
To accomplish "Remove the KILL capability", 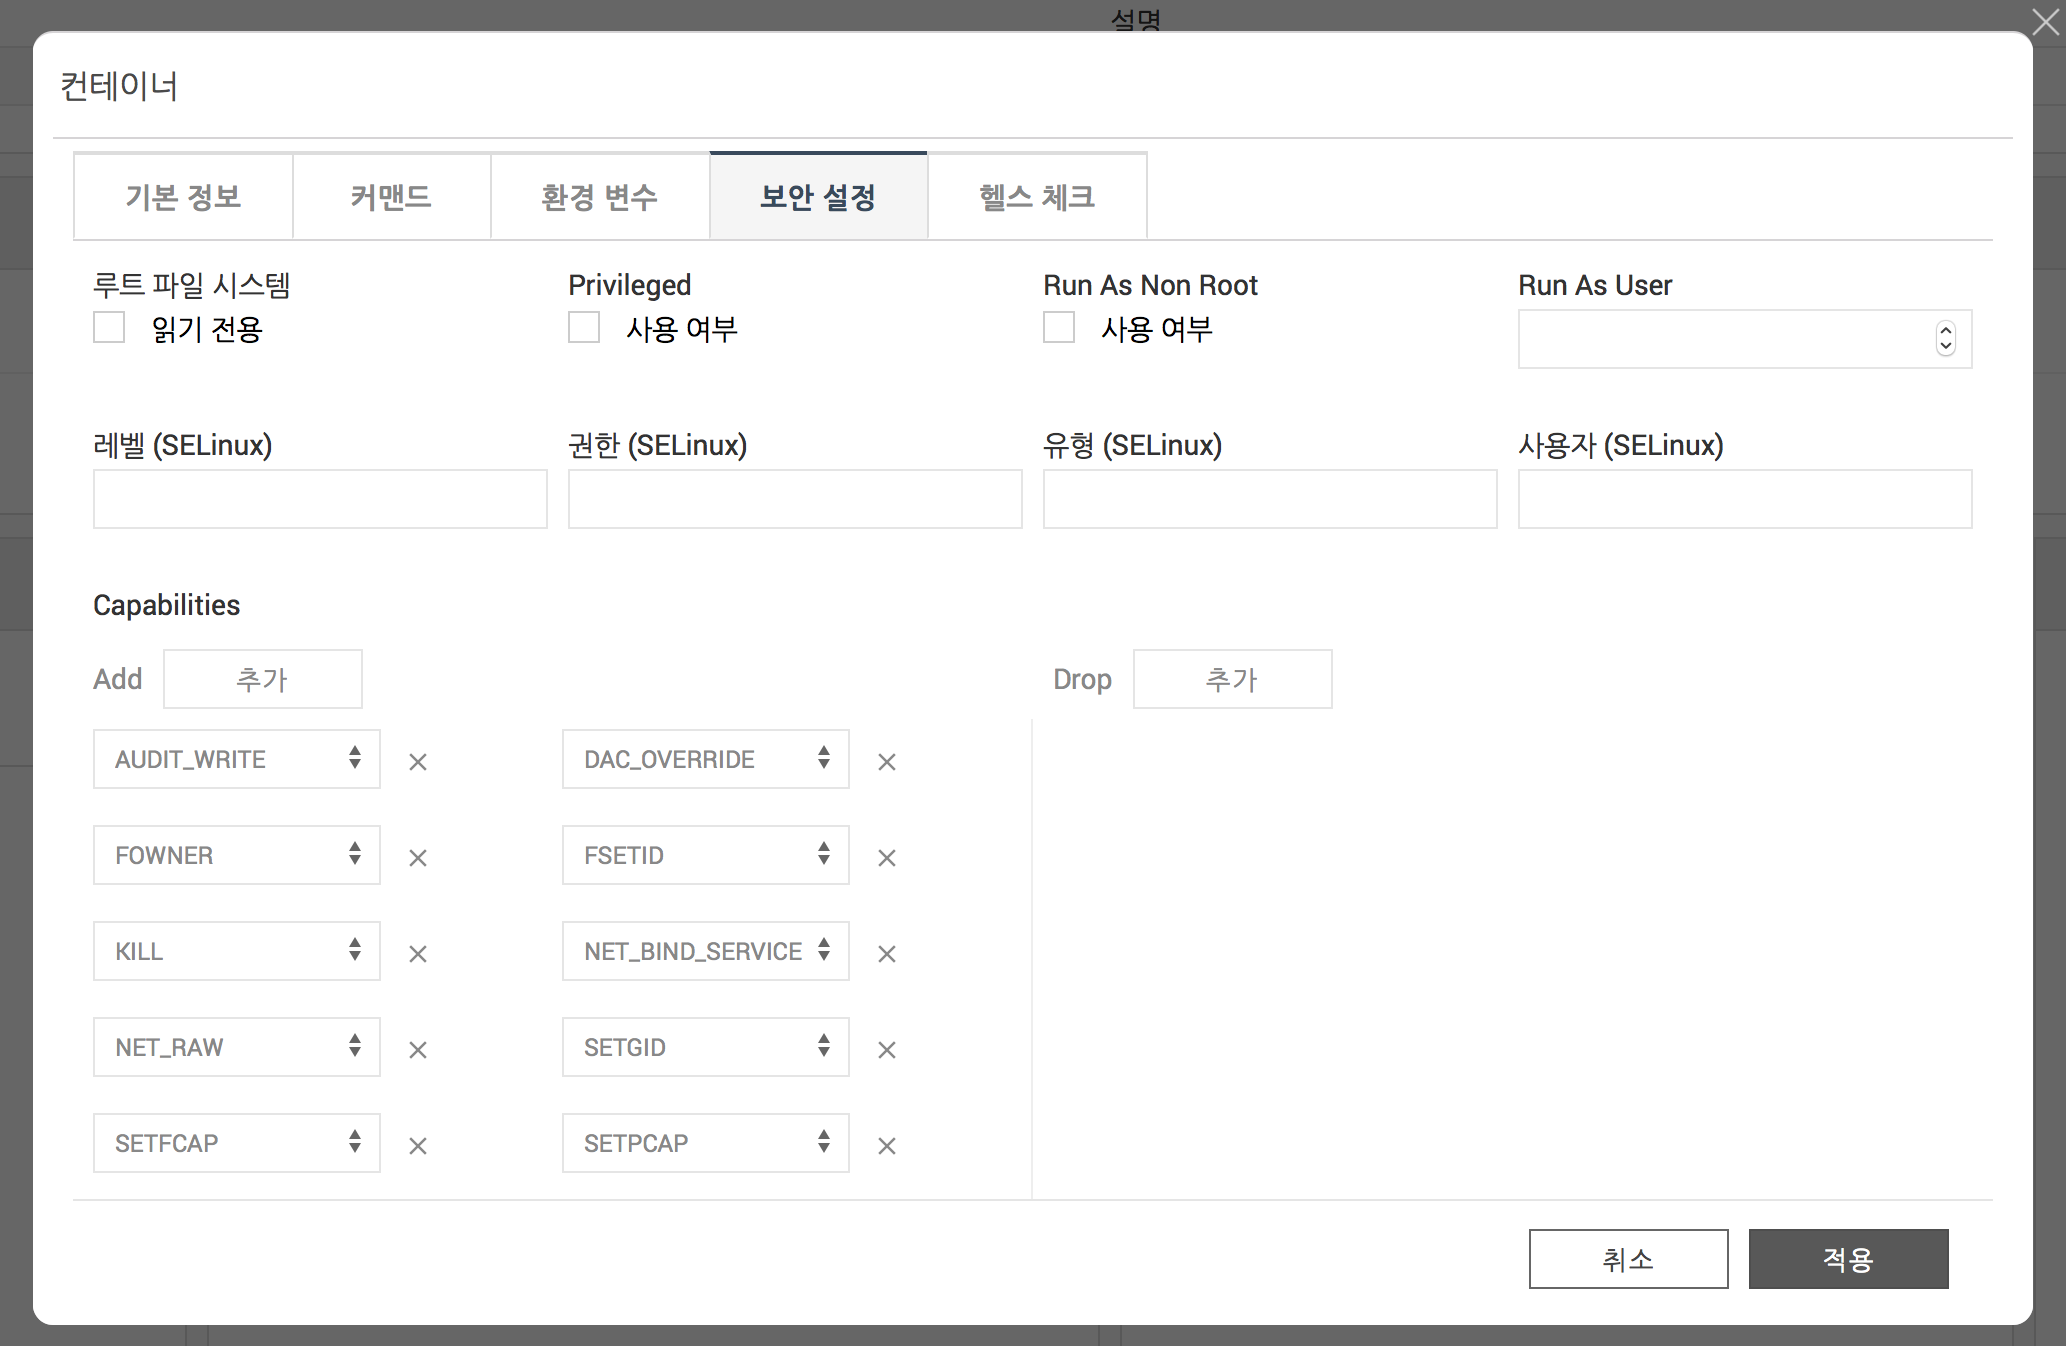I will [418, 954].
